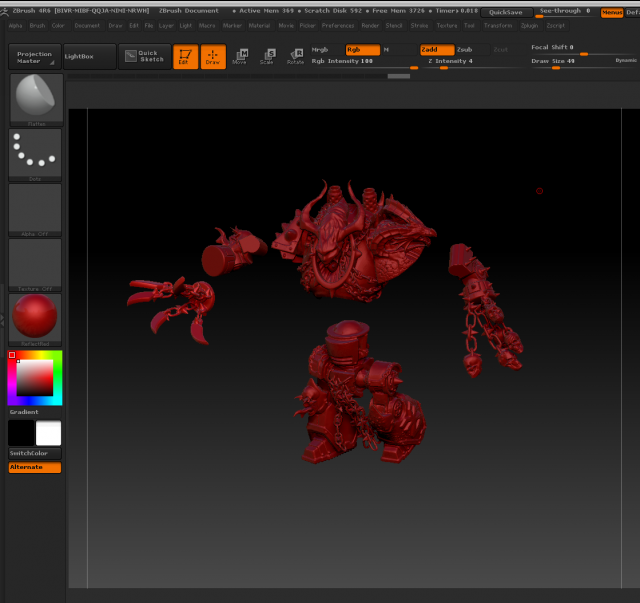Open the Picker menu
Image resolution: width=640 pixels, height=603 pixels.
(x=307, y=26)
